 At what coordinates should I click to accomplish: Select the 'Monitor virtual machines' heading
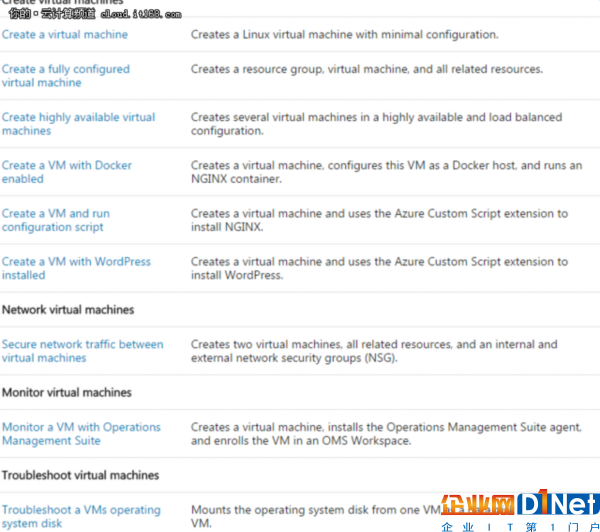coord(67,392)
